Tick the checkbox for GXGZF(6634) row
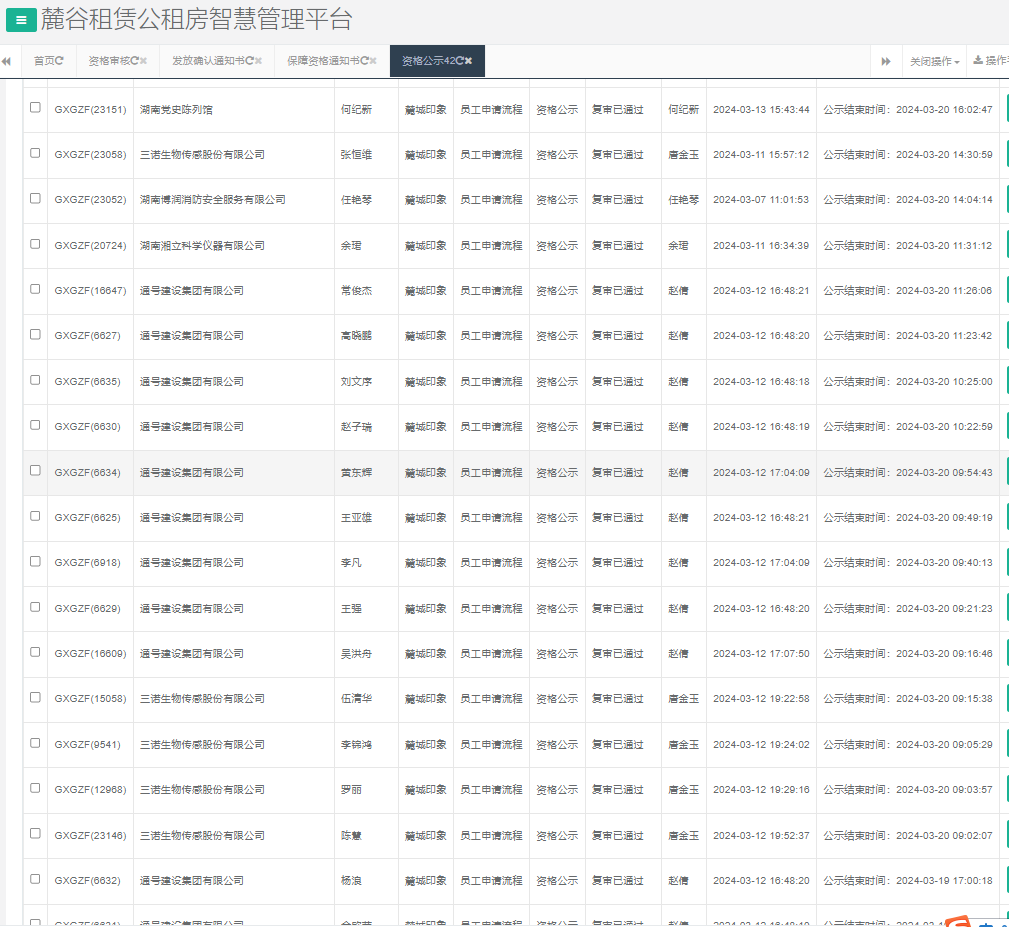This screenshot has width=1009, height=927. click(35, 471)
